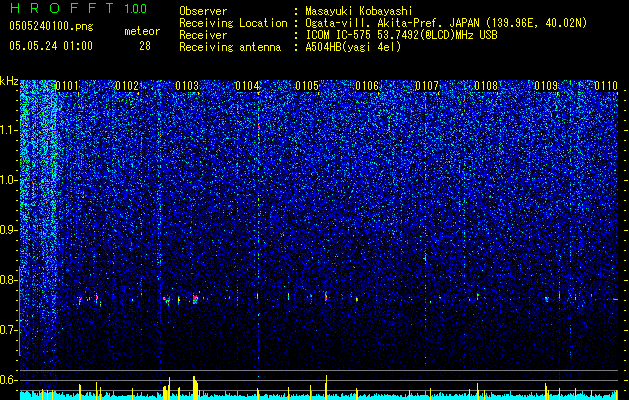The width and height of the screenshot is (629, 400).
Task: Click the tallest yellow intensity bar near 0103
Action: [195, 388]
